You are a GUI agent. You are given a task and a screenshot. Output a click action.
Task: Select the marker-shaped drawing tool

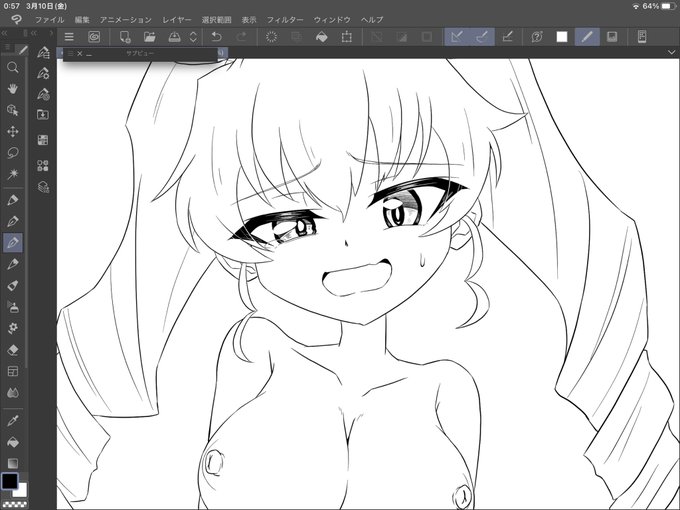point(13,286)
